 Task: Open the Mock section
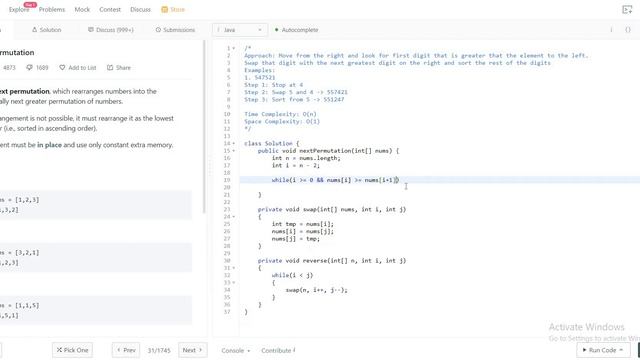coord(82,9)
